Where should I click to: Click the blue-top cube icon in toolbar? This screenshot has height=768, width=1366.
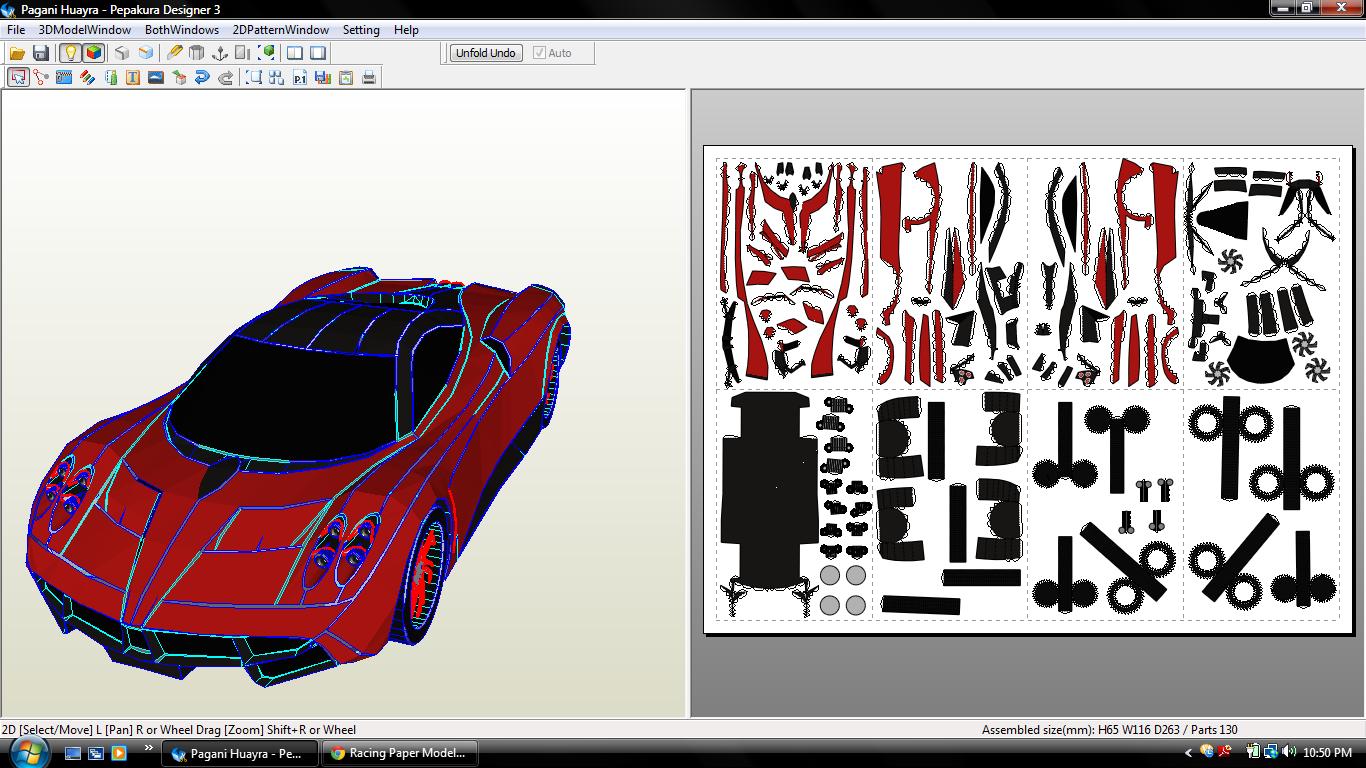146,53
